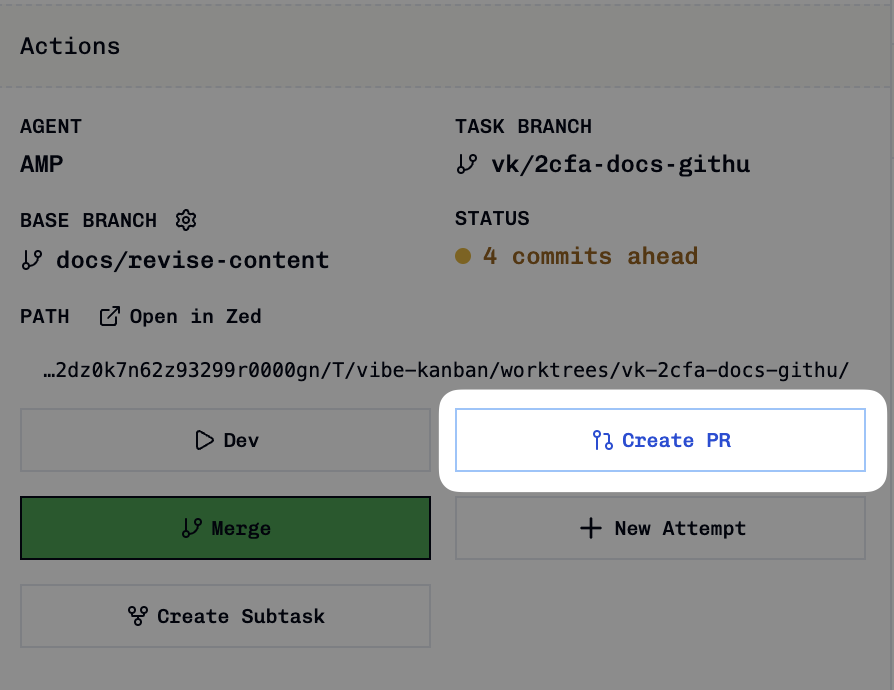Select the task branch name vk/2cfa-docs-githu

tap(620, 164)
